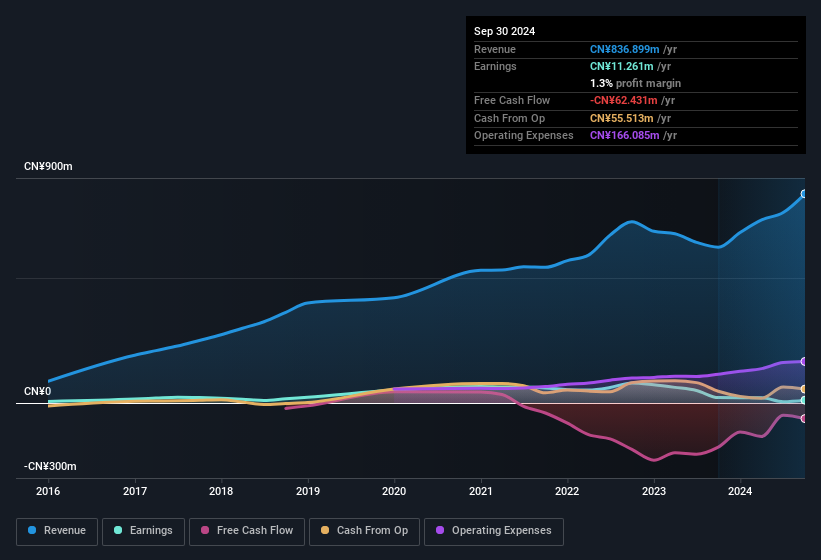
Task: Click the 2023 x-axis year label
Action: pyautogui.click(x=654, y=491)
